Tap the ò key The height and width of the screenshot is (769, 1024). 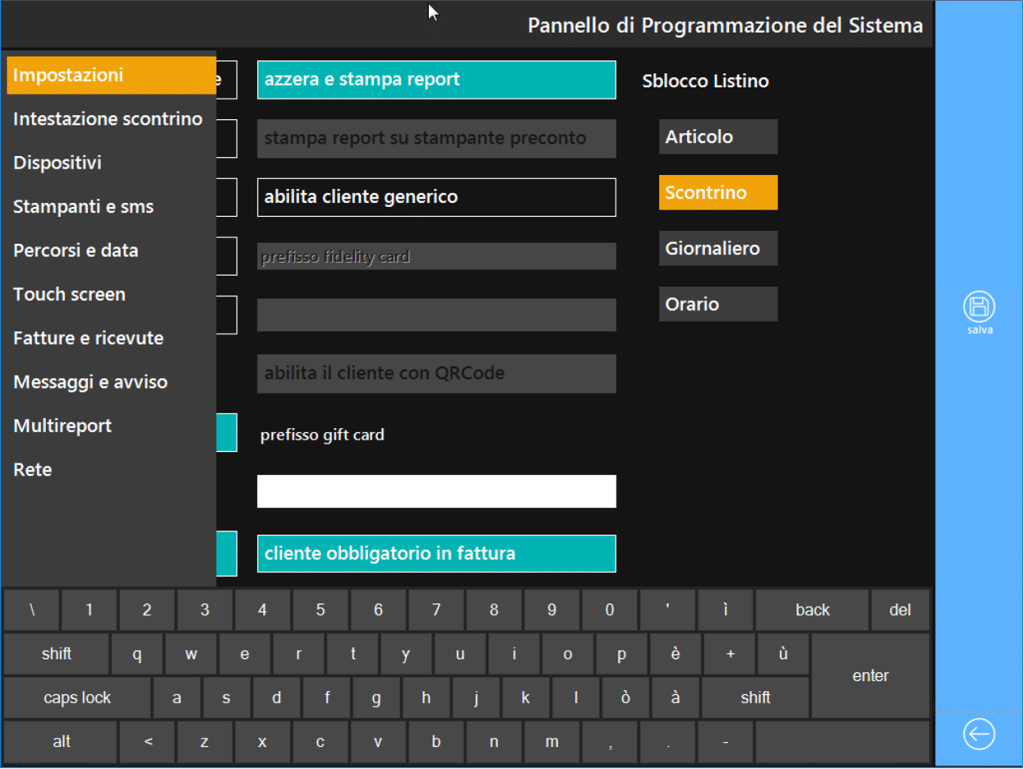(x=625, y=698)
